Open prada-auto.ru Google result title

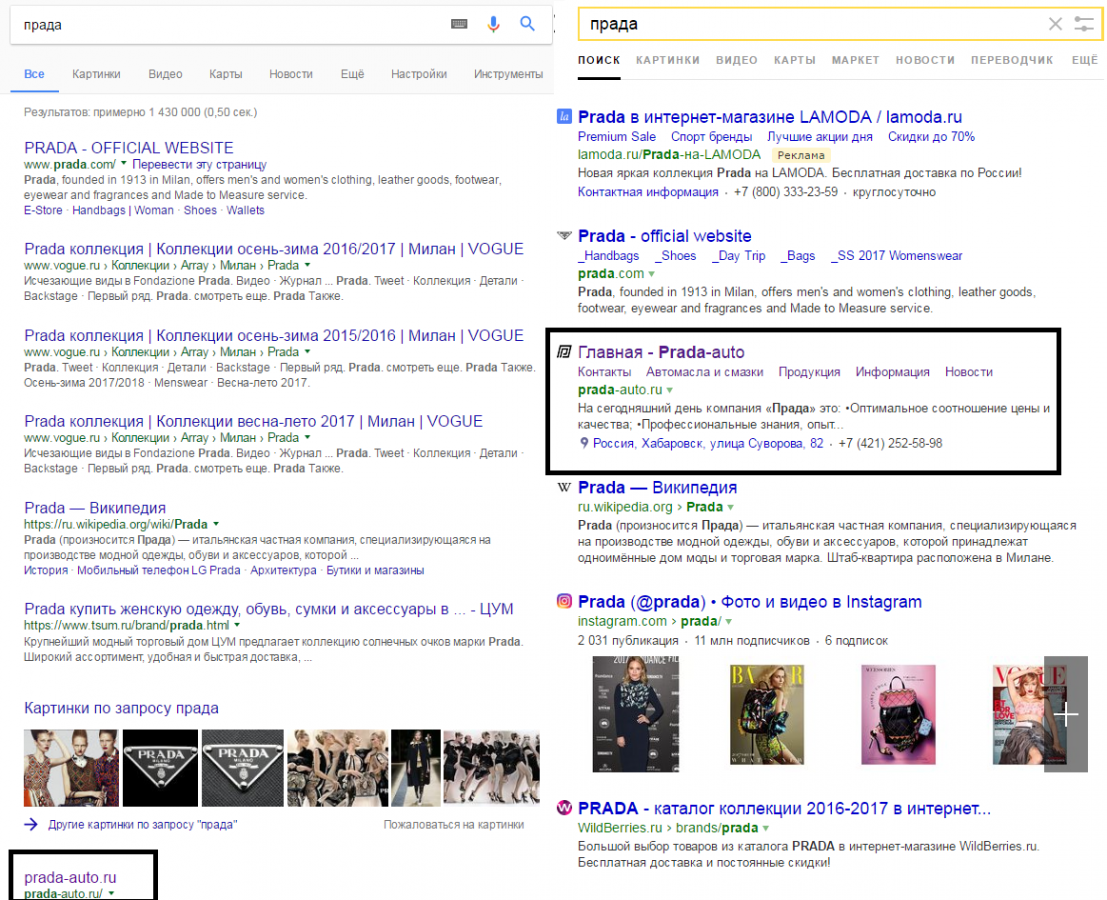tap(70, 877)
